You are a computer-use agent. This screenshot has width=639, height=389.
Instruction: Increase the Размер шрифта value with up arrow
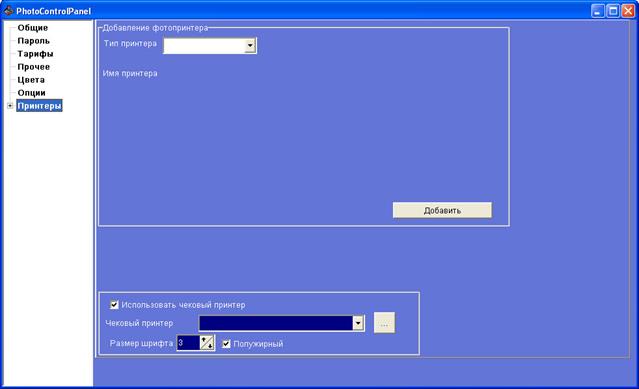click(204, 340)
